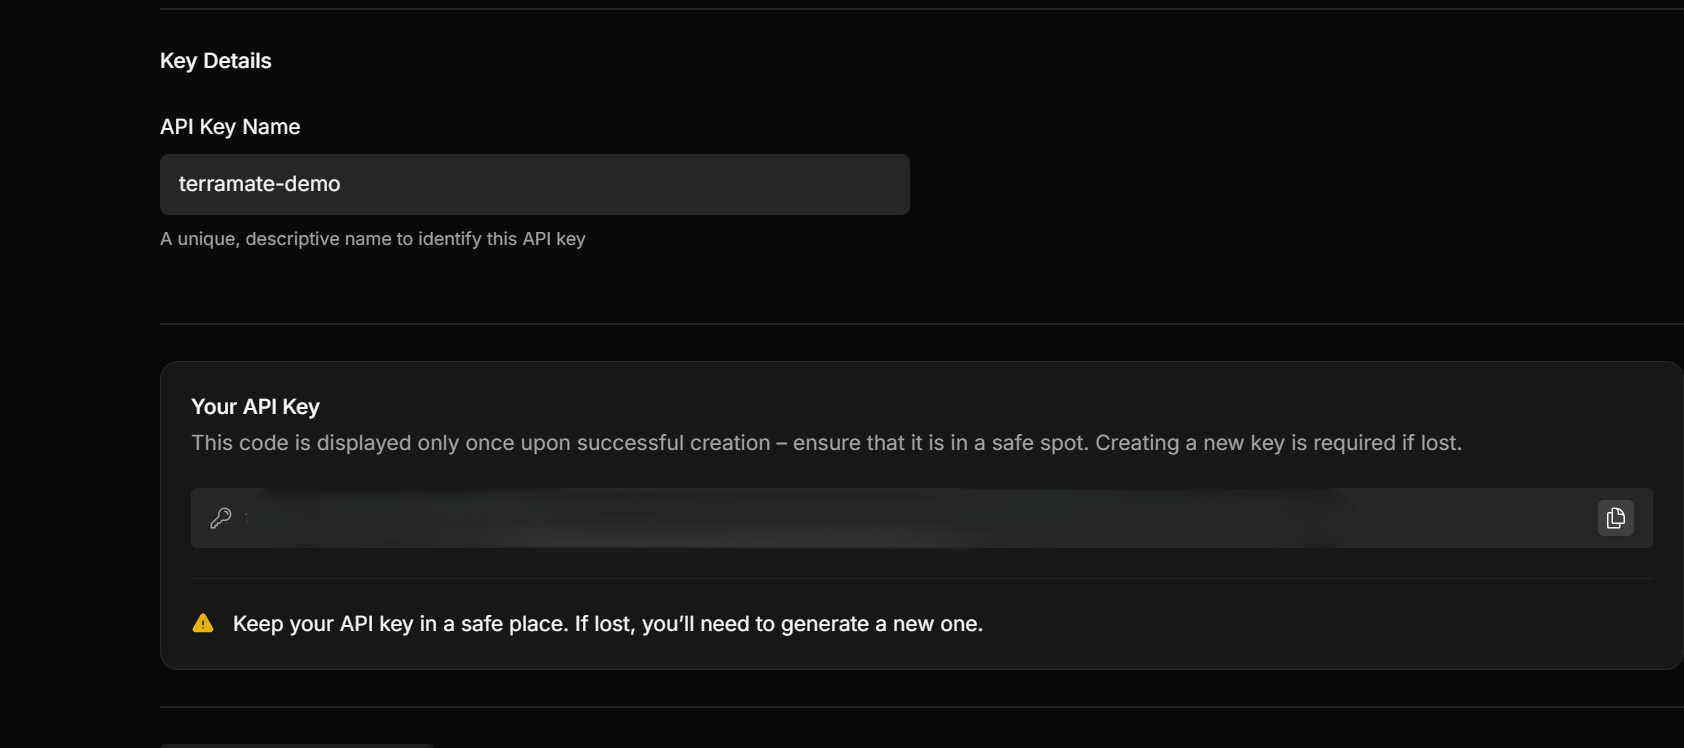The image size is (1684, 748).
Task: Click the helper text below the name field
Action: click(x=373, y=238)
